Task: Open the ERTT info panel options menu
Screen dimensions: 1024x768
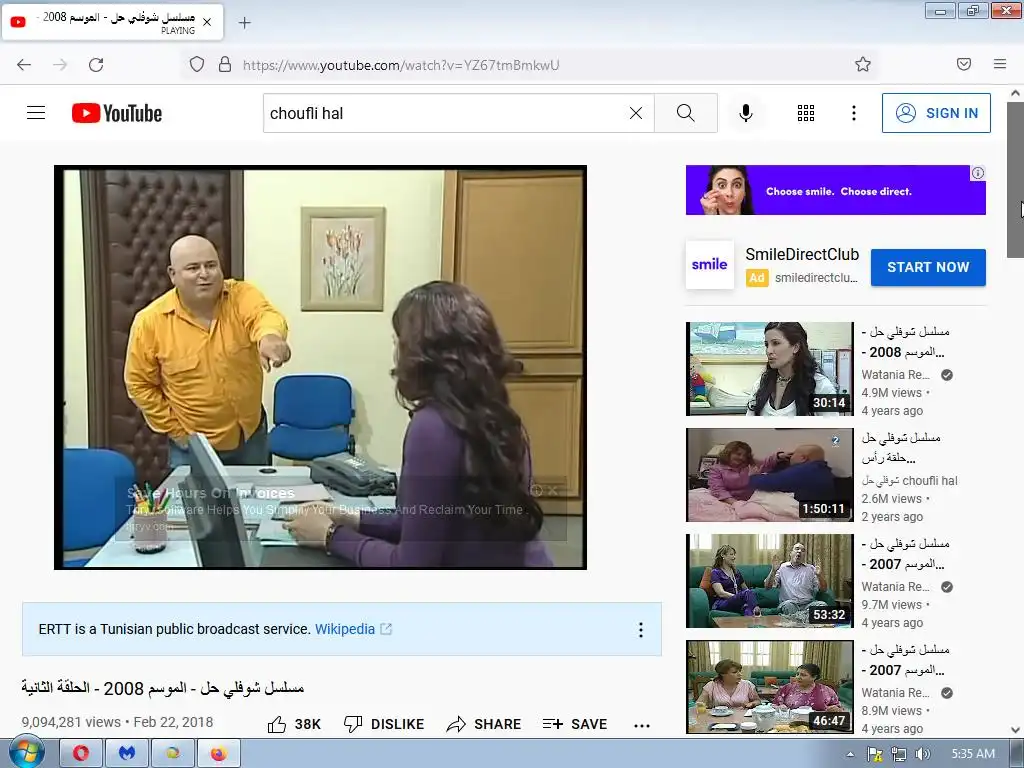Action: click(641, 630)
